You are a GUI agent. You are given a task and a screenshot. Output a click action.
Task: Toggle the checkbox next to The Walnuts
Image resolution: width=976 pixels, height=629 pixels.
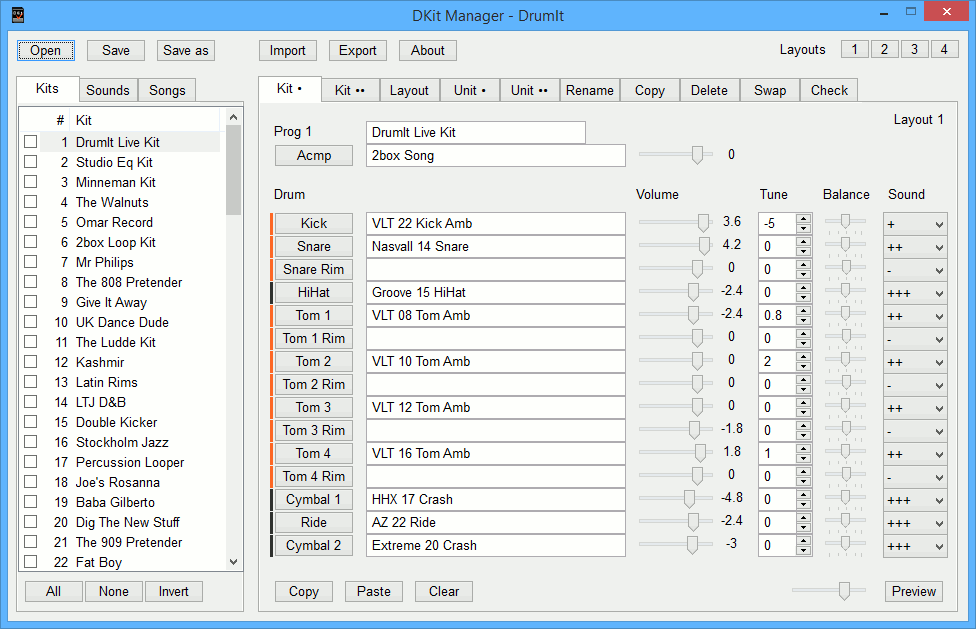pos(30,202)
